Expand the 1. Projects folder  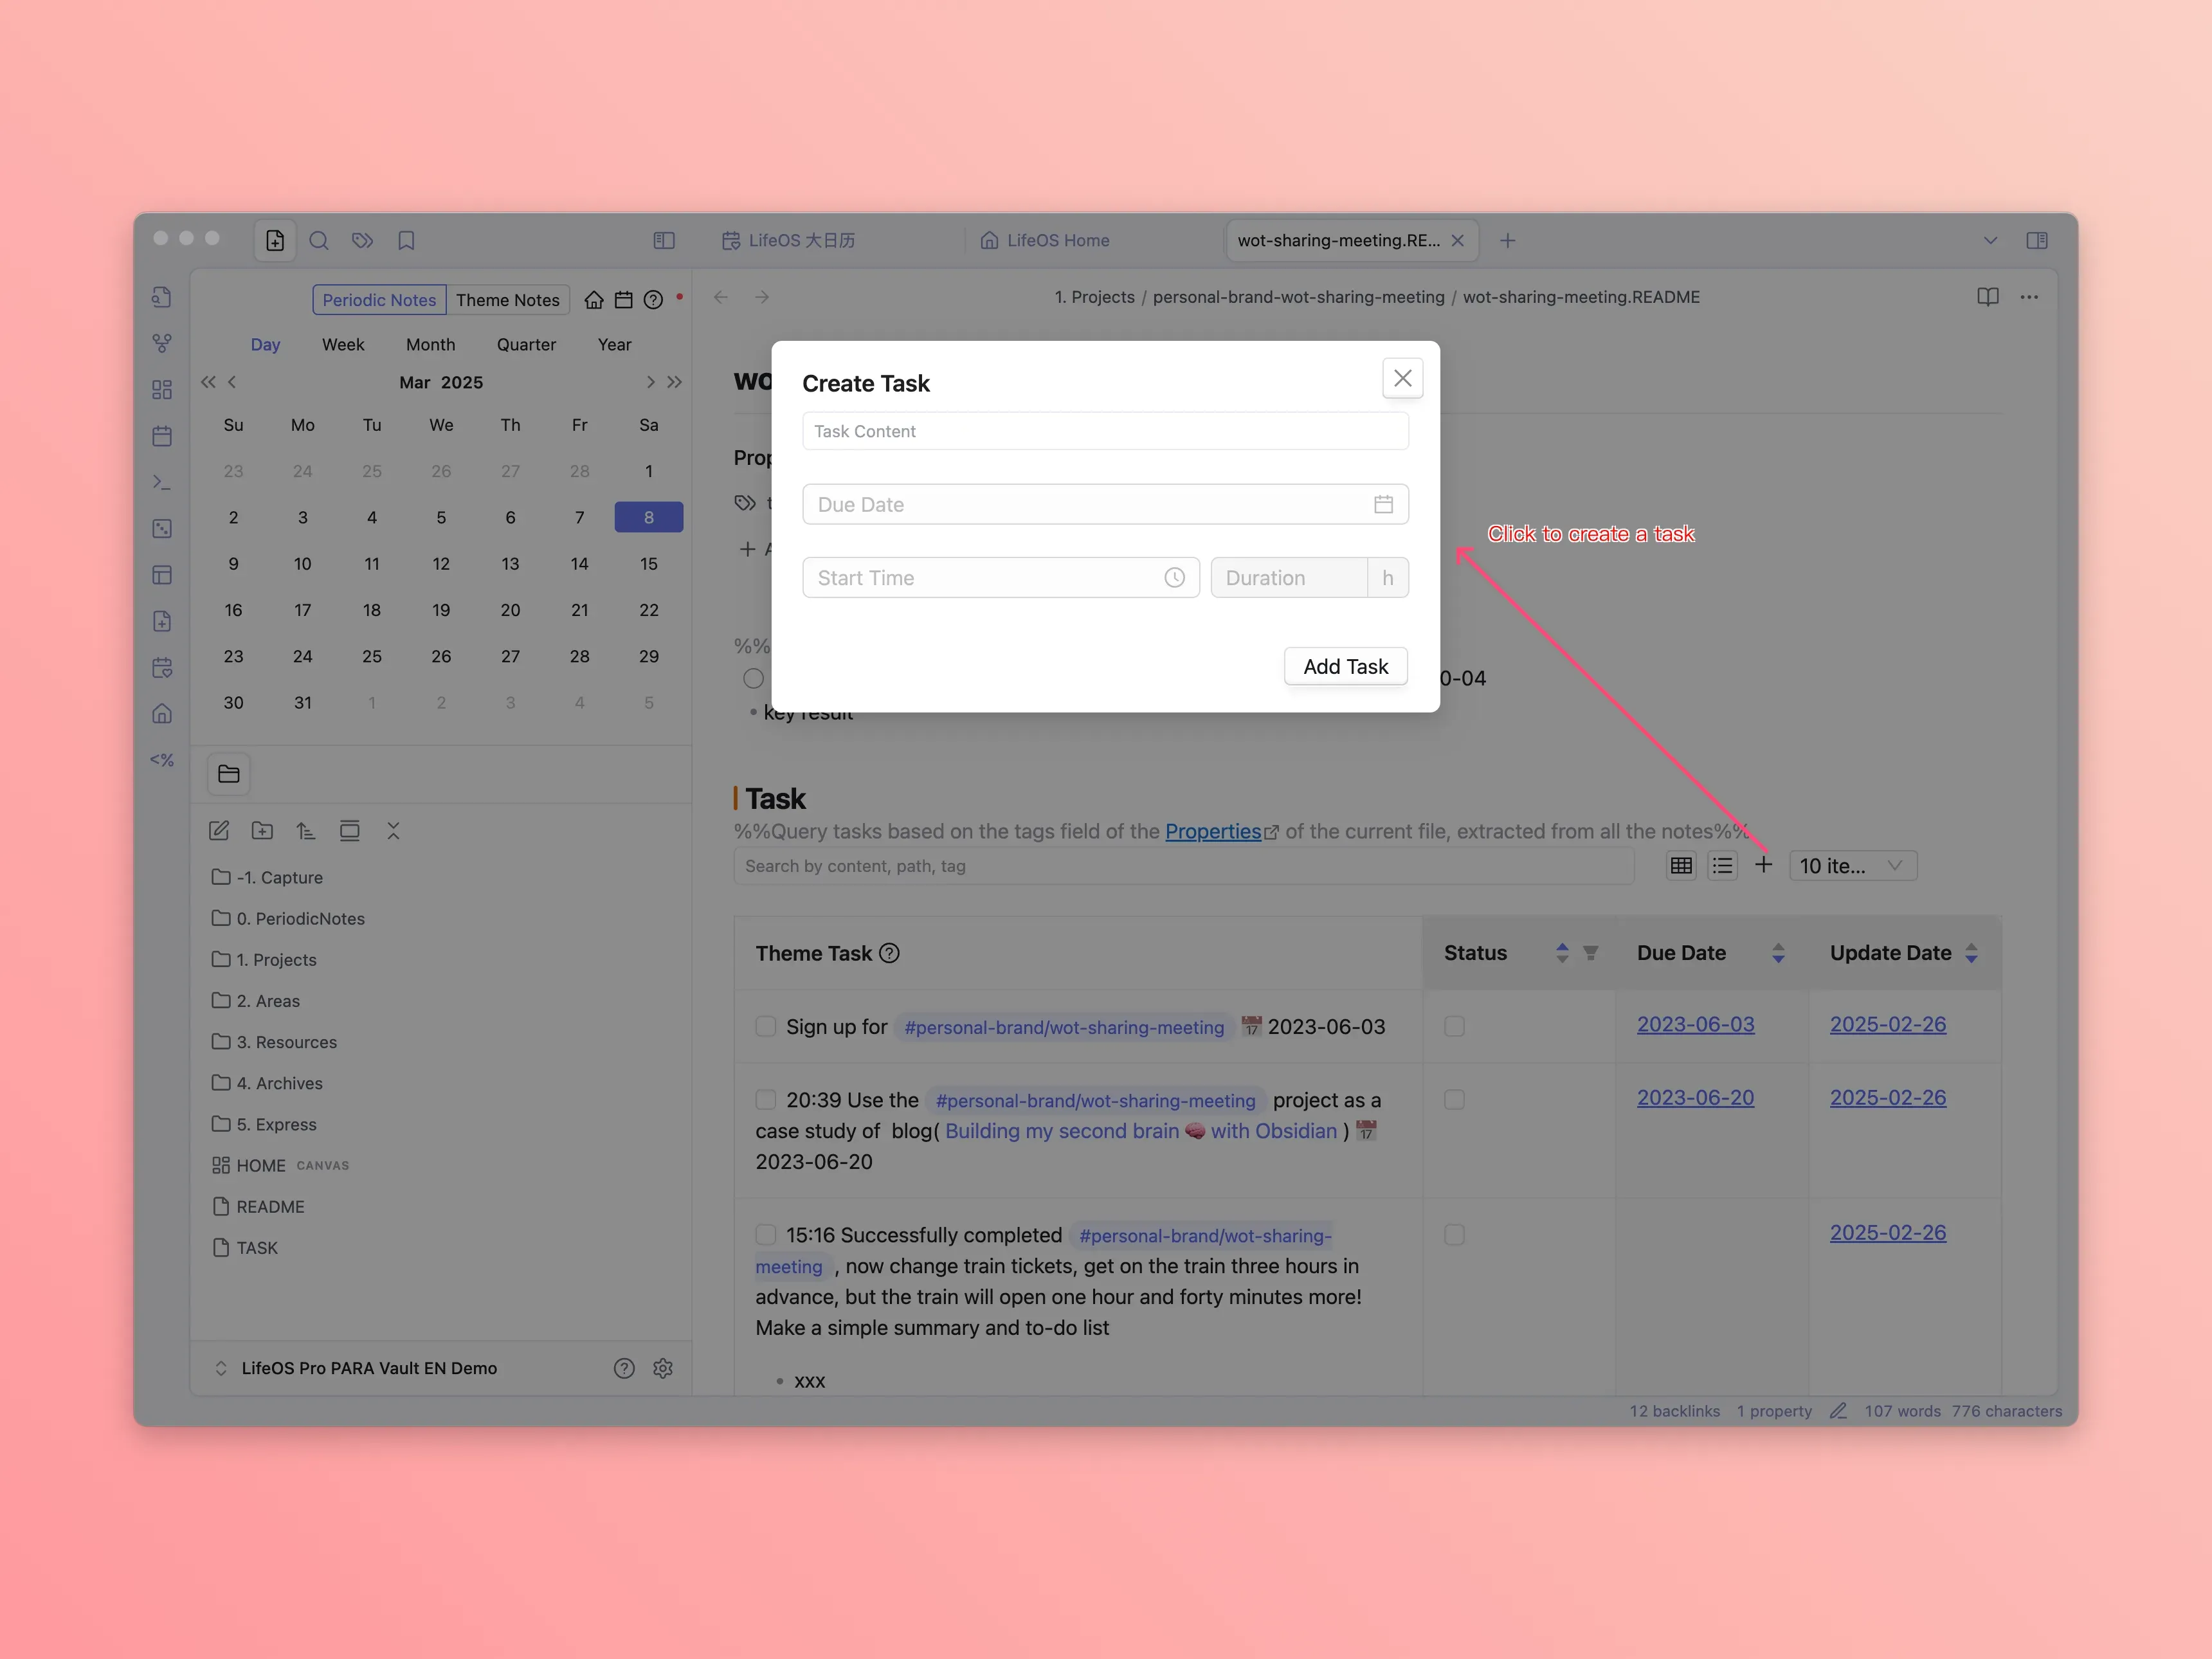(276, 960)
